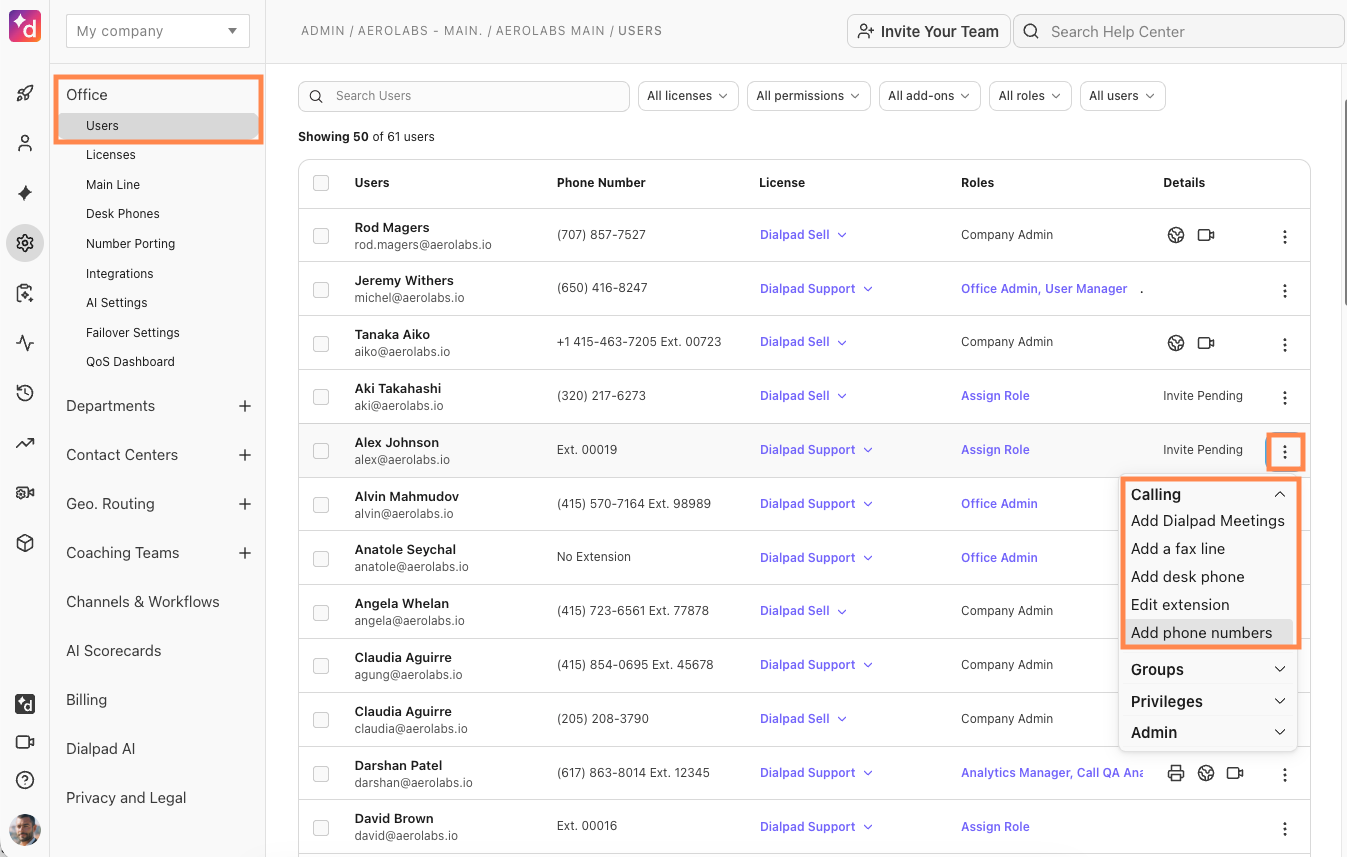Open the All users filter
1347x857 pixels.
click(1122, 96)
